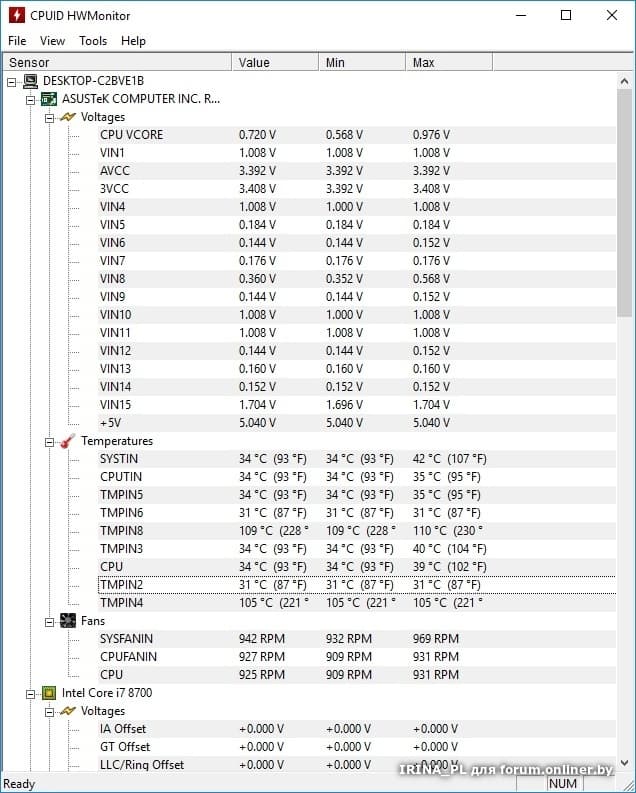Open the View menu
This screenshot has height=793, width=636.
[53, 41]
